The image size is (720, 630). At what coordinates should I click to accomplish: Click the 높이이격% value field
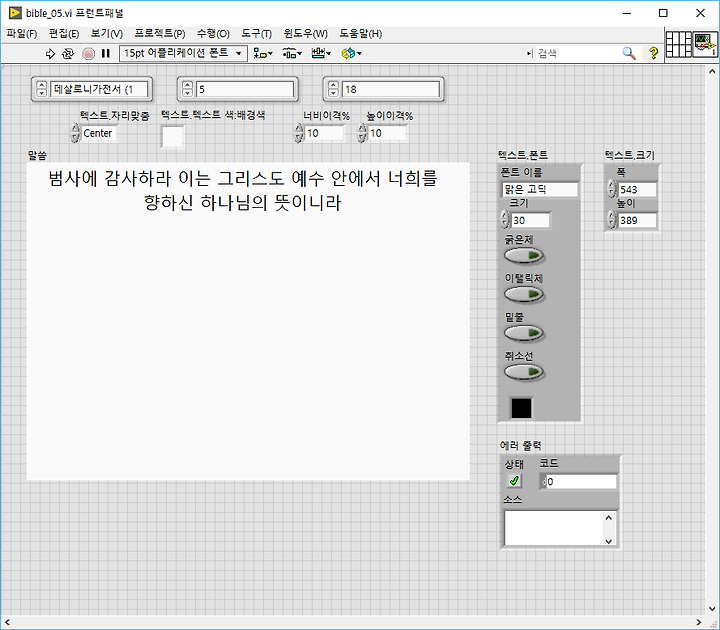(x=387, y=133)
